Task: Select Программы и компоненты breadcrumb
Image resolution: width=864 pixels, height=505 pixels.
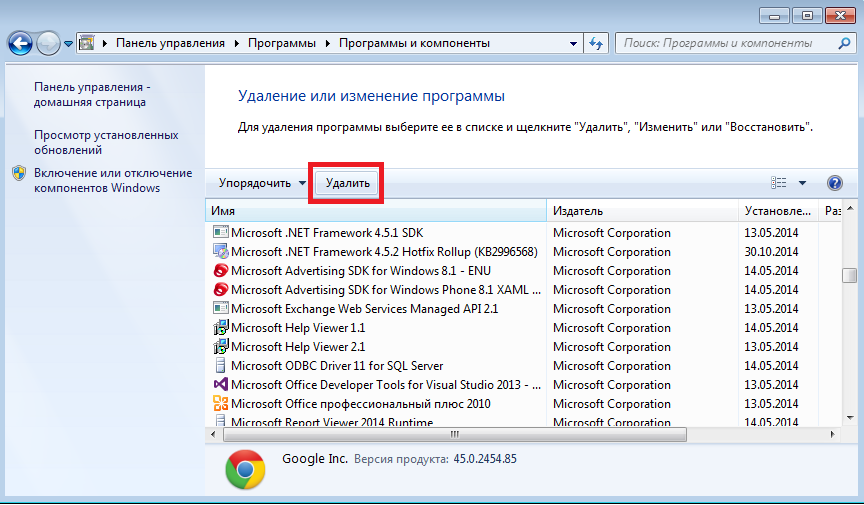Action: [414, 43]
